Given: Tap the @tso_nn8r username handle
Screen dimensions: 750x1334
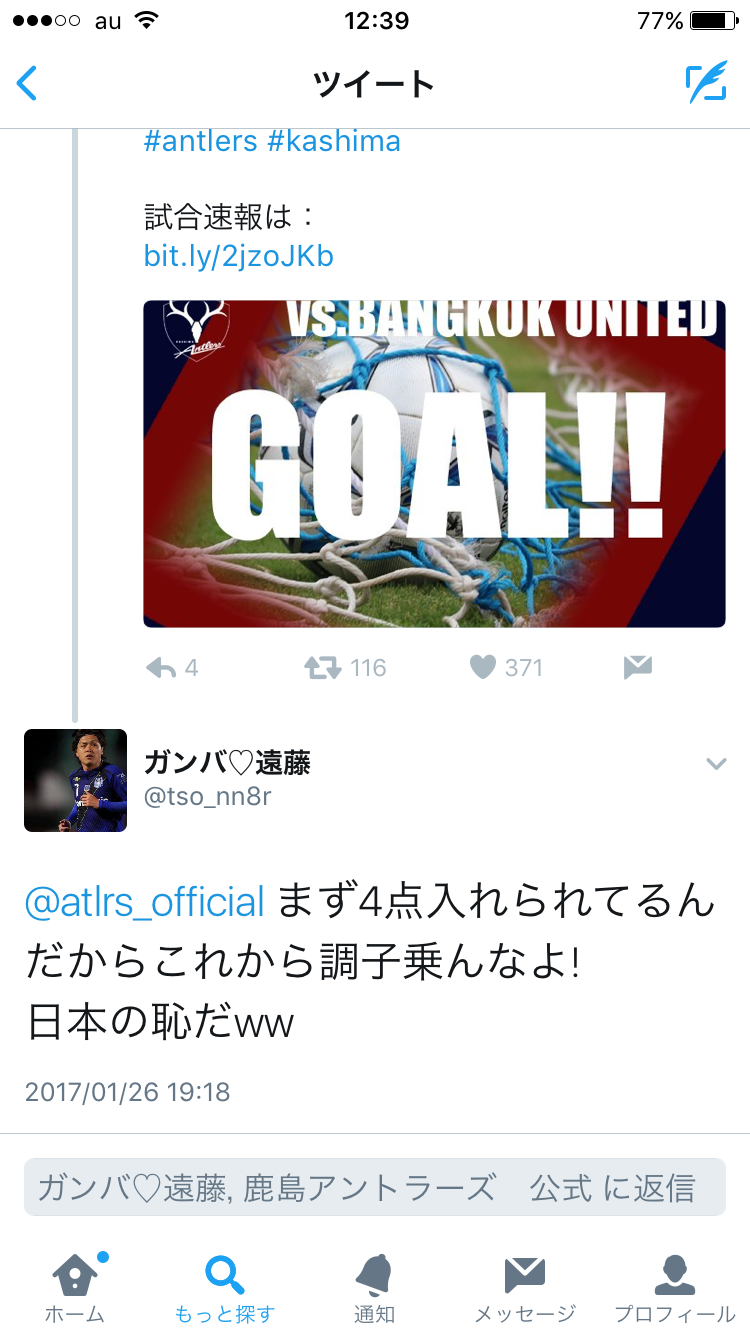Looking at the screenshot, I should pyautogui.click(x=208, y=797).
